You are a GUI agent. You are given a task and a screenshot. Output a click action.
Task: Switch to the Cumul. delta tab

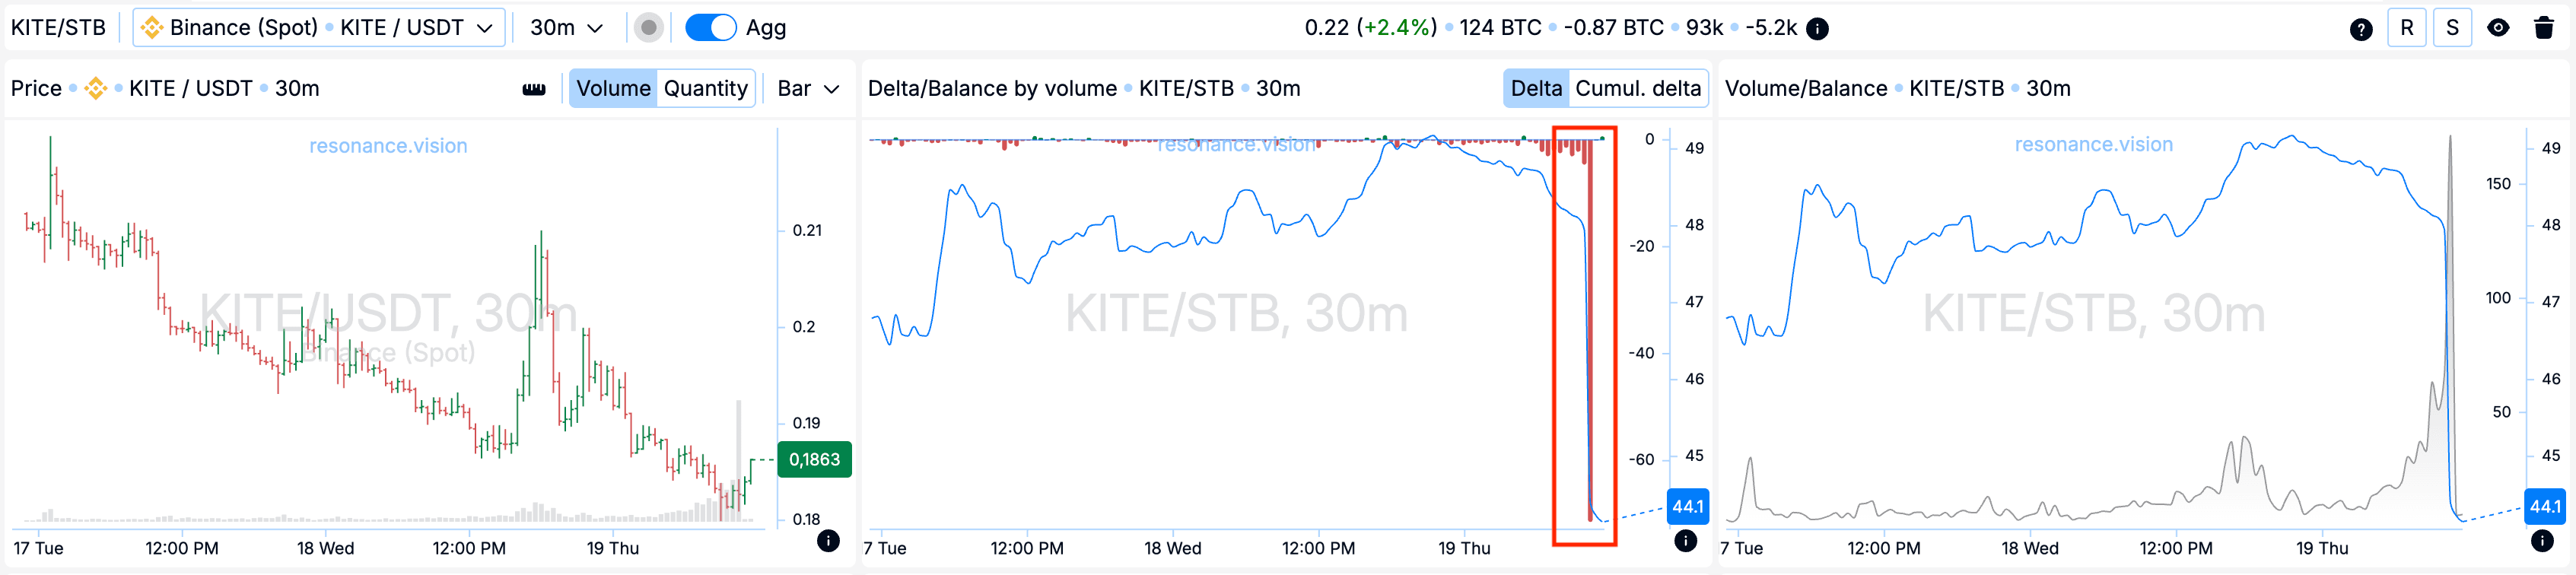pos(1637,89)
